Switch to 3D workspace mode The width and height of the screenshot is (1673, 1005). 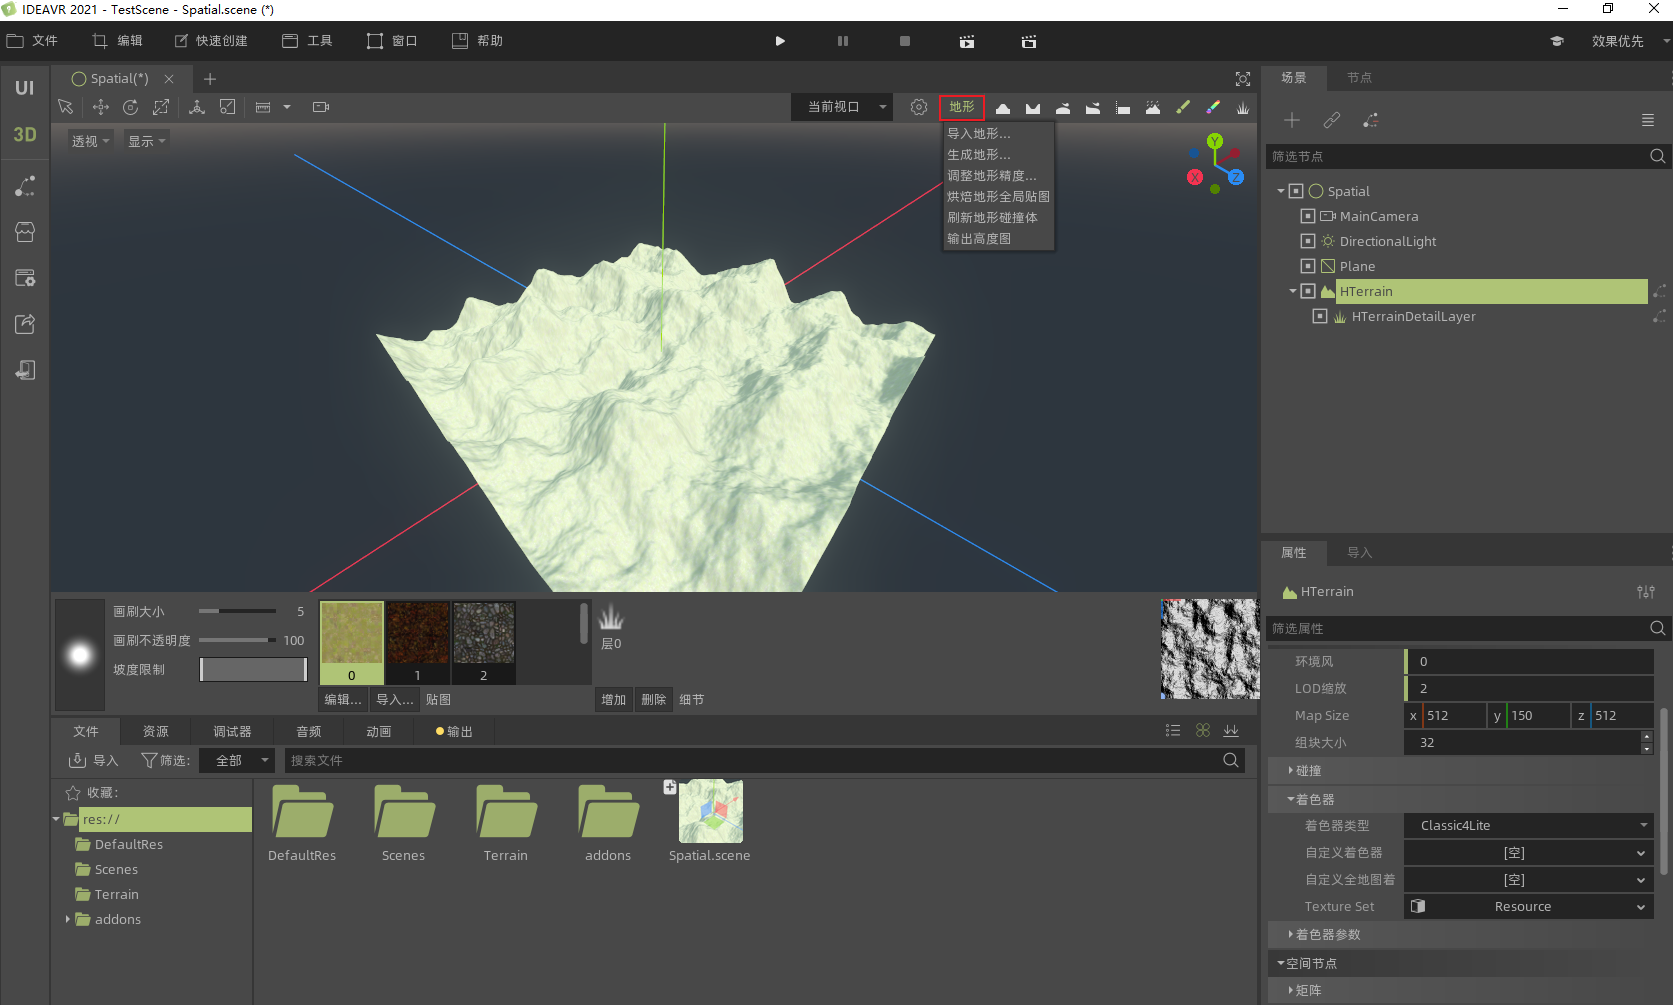click(x=25, y=134)
